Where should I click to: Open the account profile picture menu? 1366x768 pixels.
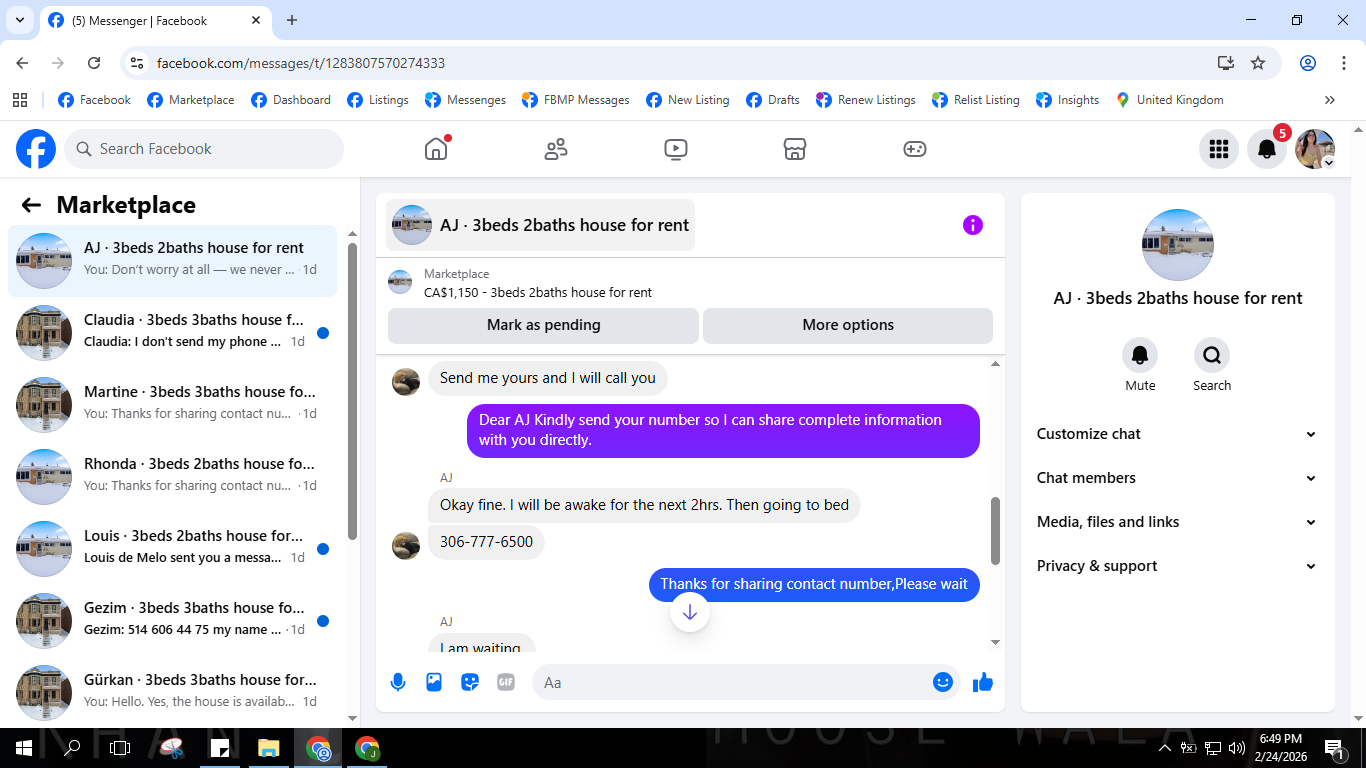click(x=1314, y=149)
